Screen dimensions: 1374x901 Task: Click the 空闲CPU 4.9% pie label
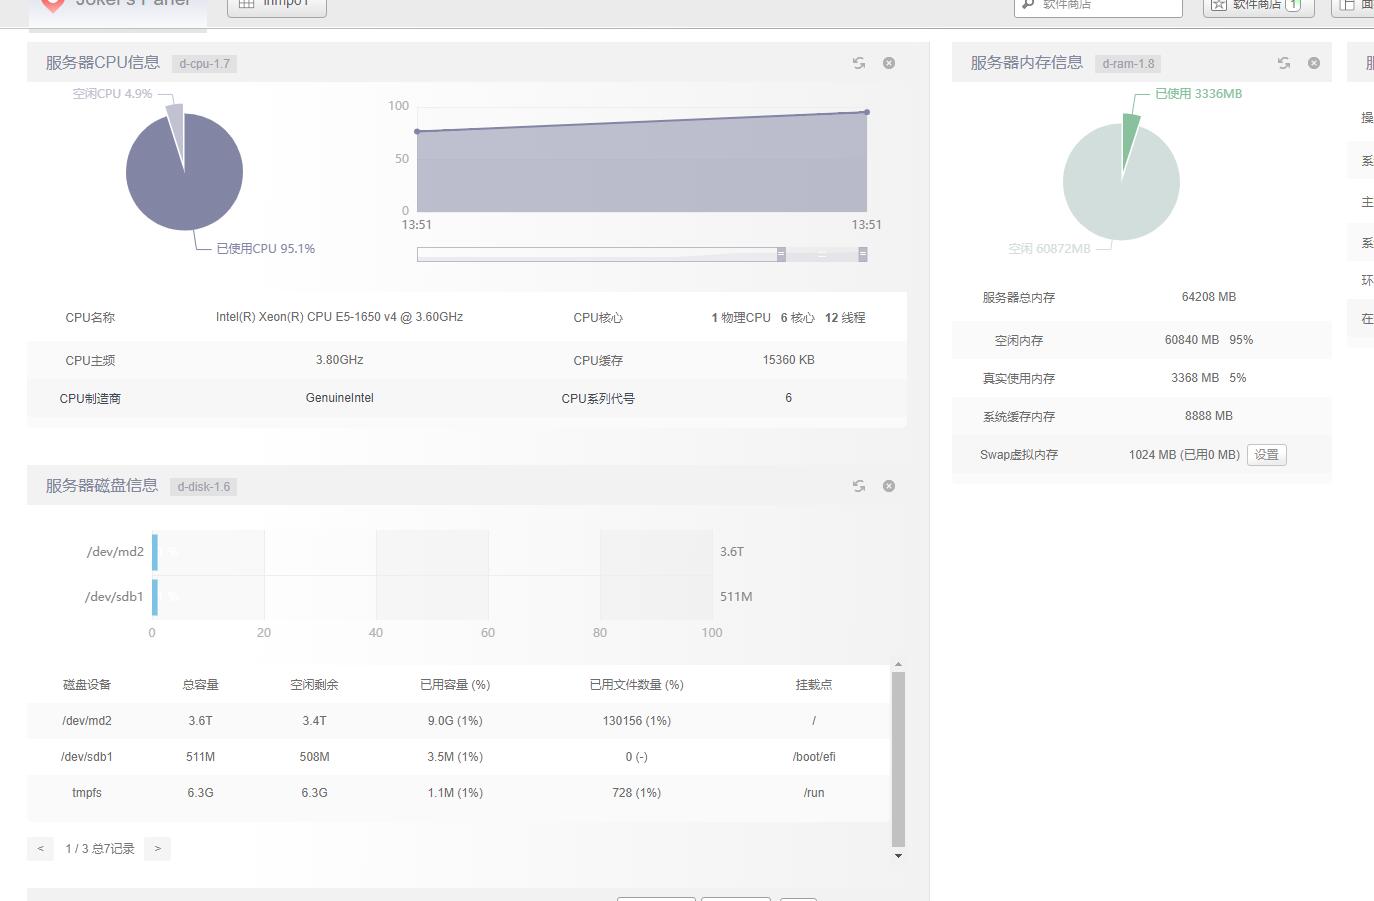pos(112,94)
